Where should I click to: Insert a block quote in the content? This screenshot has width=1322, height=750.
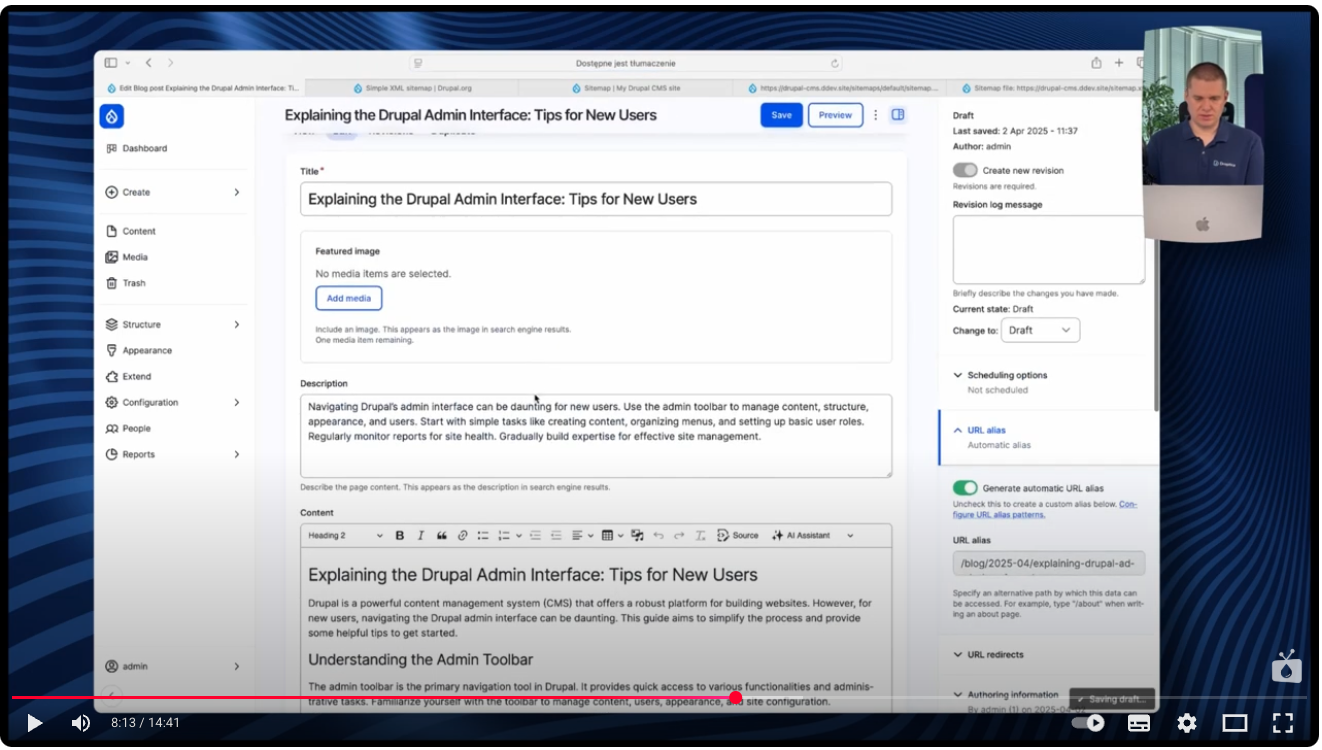[x=441, y=535]
